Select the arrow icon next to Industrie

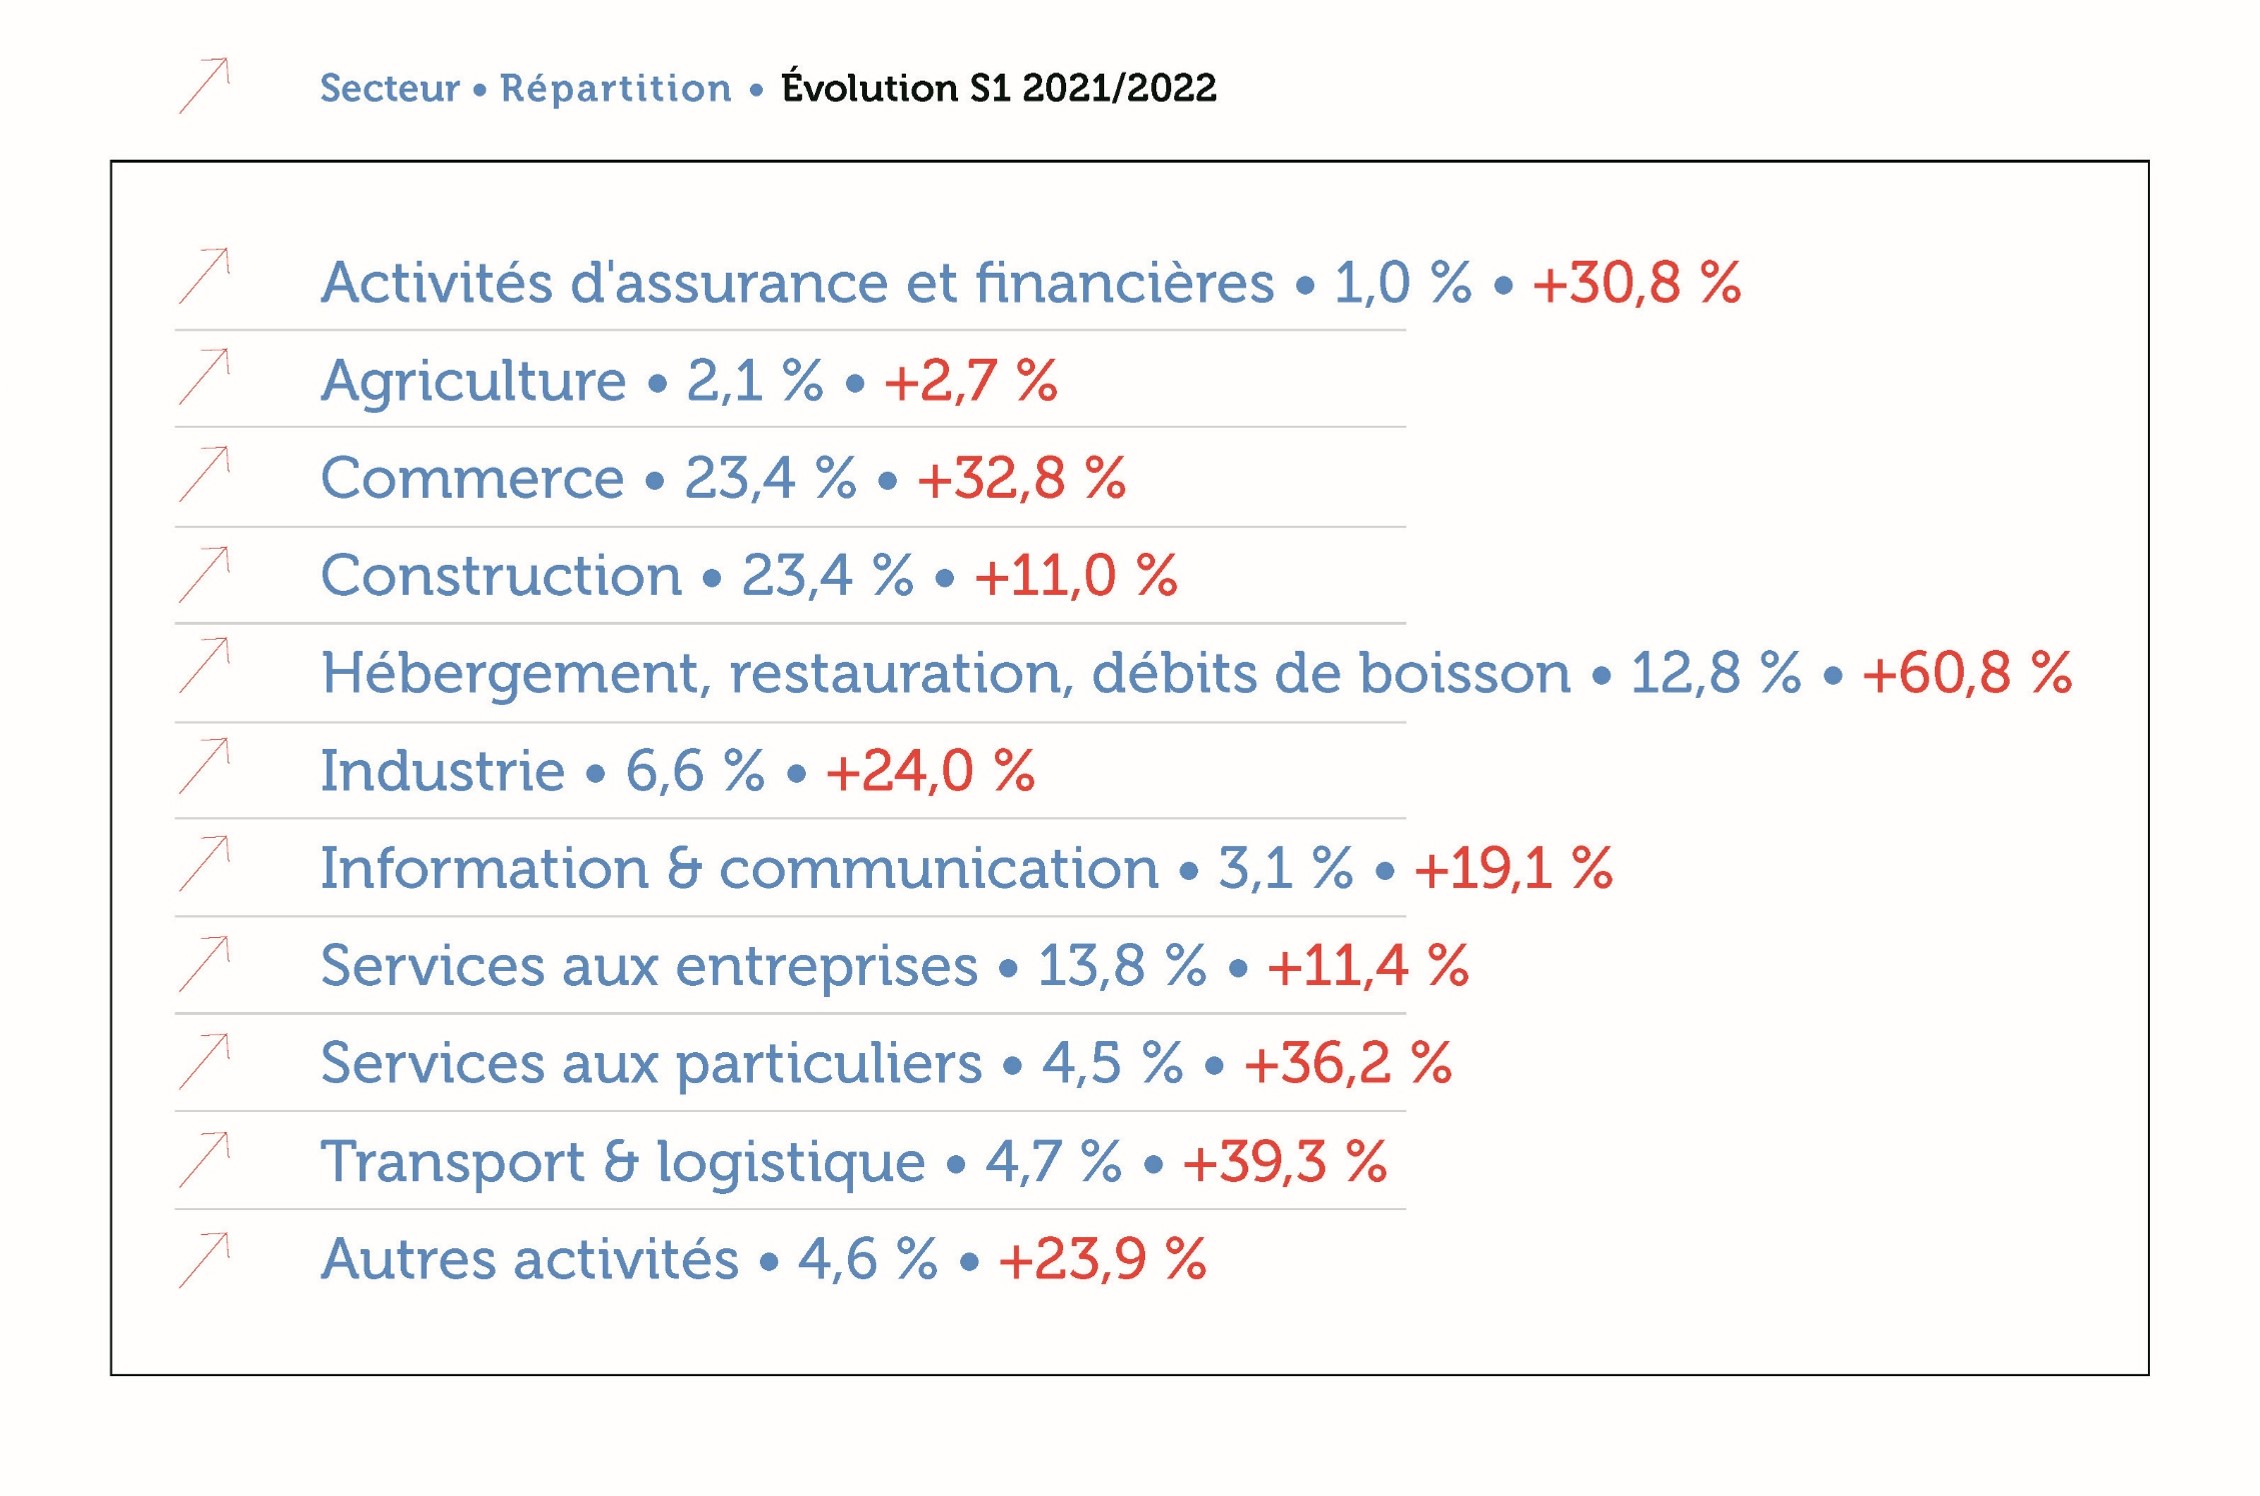pyautogui.click(x=205, y=766)
